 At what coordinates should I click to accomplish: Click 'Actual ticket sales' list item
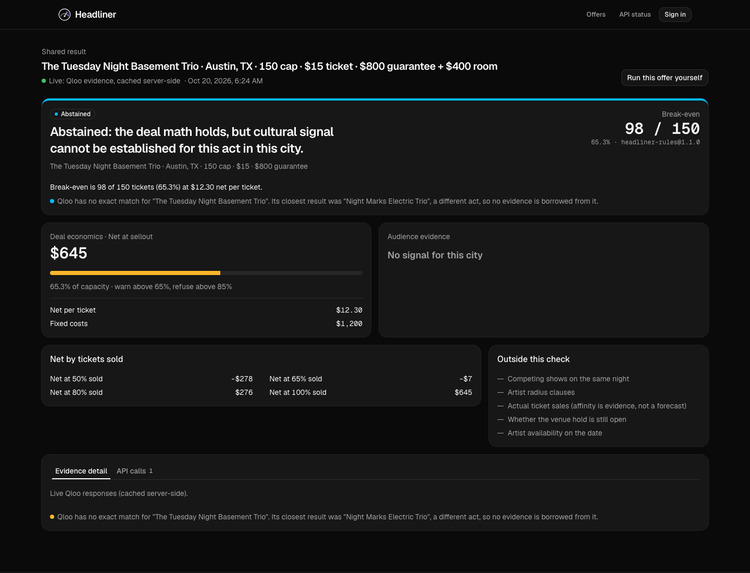click(596, 406)
